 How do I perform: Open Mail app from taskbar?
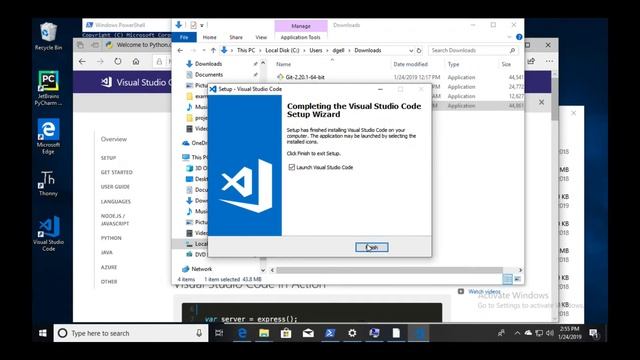[x=308, y=333]
